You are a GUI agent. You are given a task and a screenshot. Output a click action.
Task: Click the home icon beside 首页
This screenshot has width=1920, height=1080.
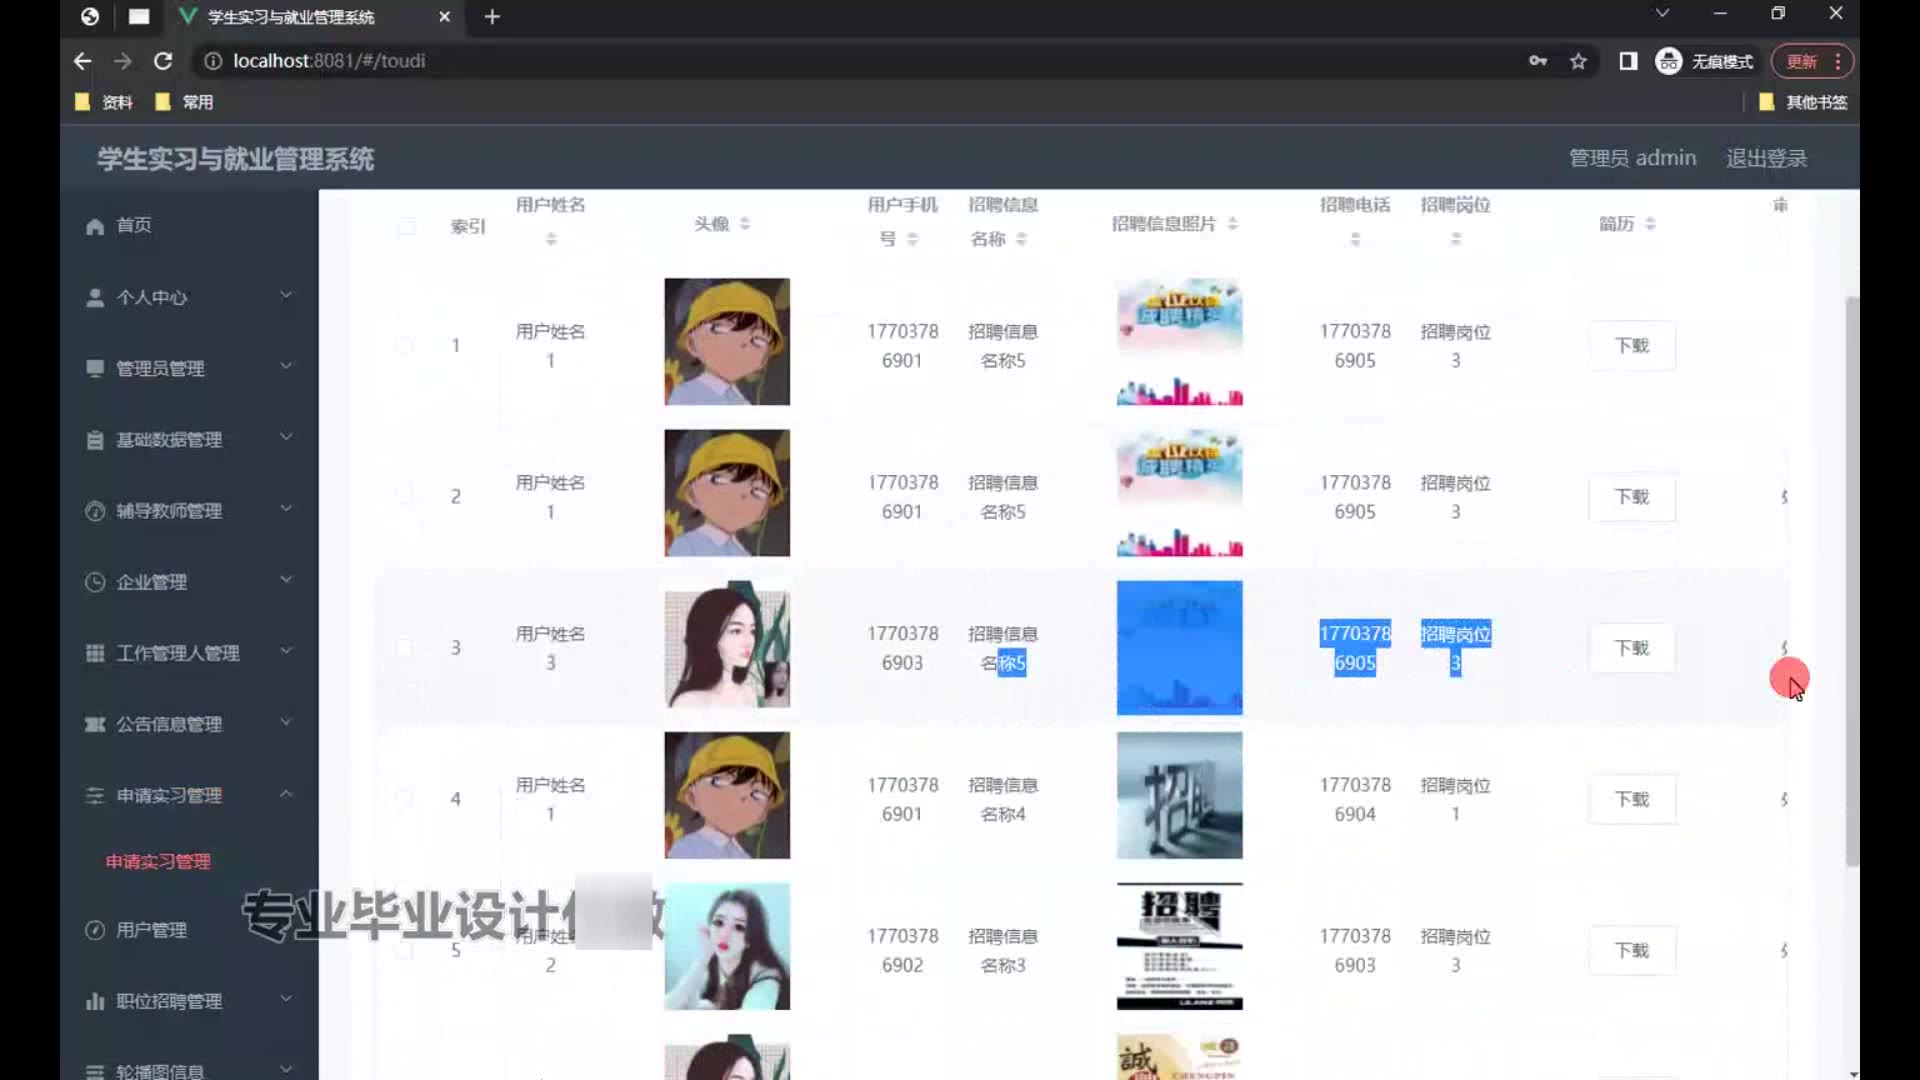tap(95, 226)
